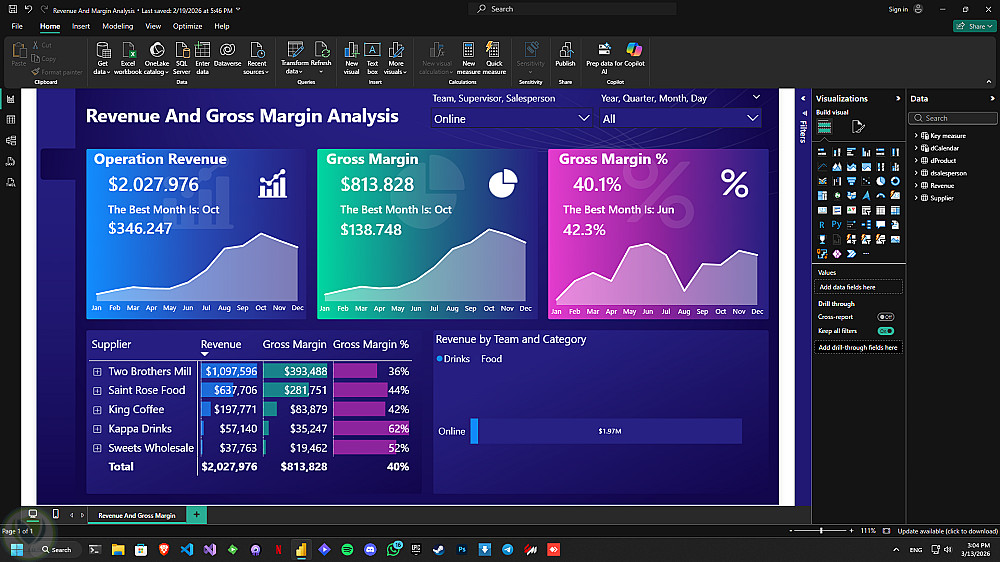Sort table by Revenue column header
Image resolution: width=1000 pixels, height=562 pixels.
[221, 344]
